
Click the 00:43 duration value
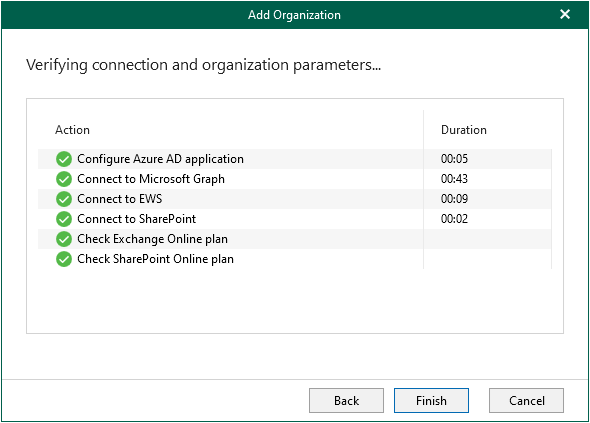[x=454, y=179]
